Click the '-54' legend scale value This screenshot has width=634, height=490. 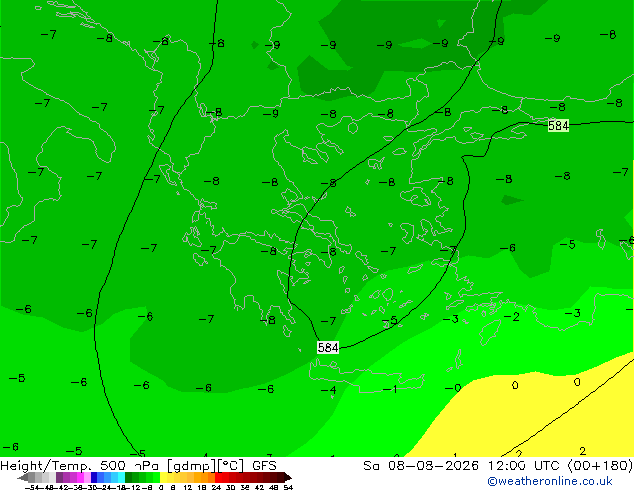31,487
